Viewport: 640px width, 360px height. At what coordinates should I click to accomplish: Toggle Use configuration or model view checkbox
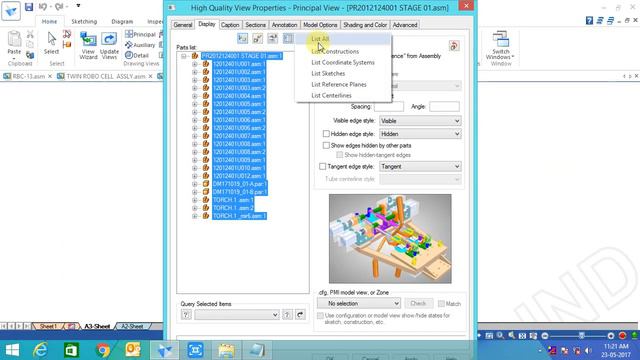320,316
